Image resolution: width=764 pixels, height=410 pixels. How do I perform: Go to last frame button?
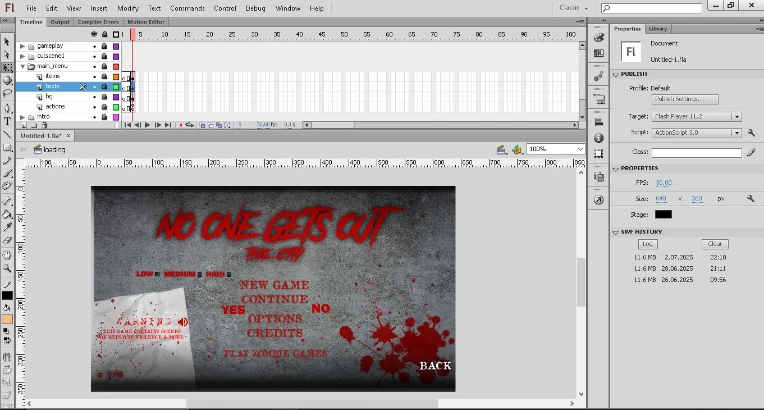(x=168, y=125)
